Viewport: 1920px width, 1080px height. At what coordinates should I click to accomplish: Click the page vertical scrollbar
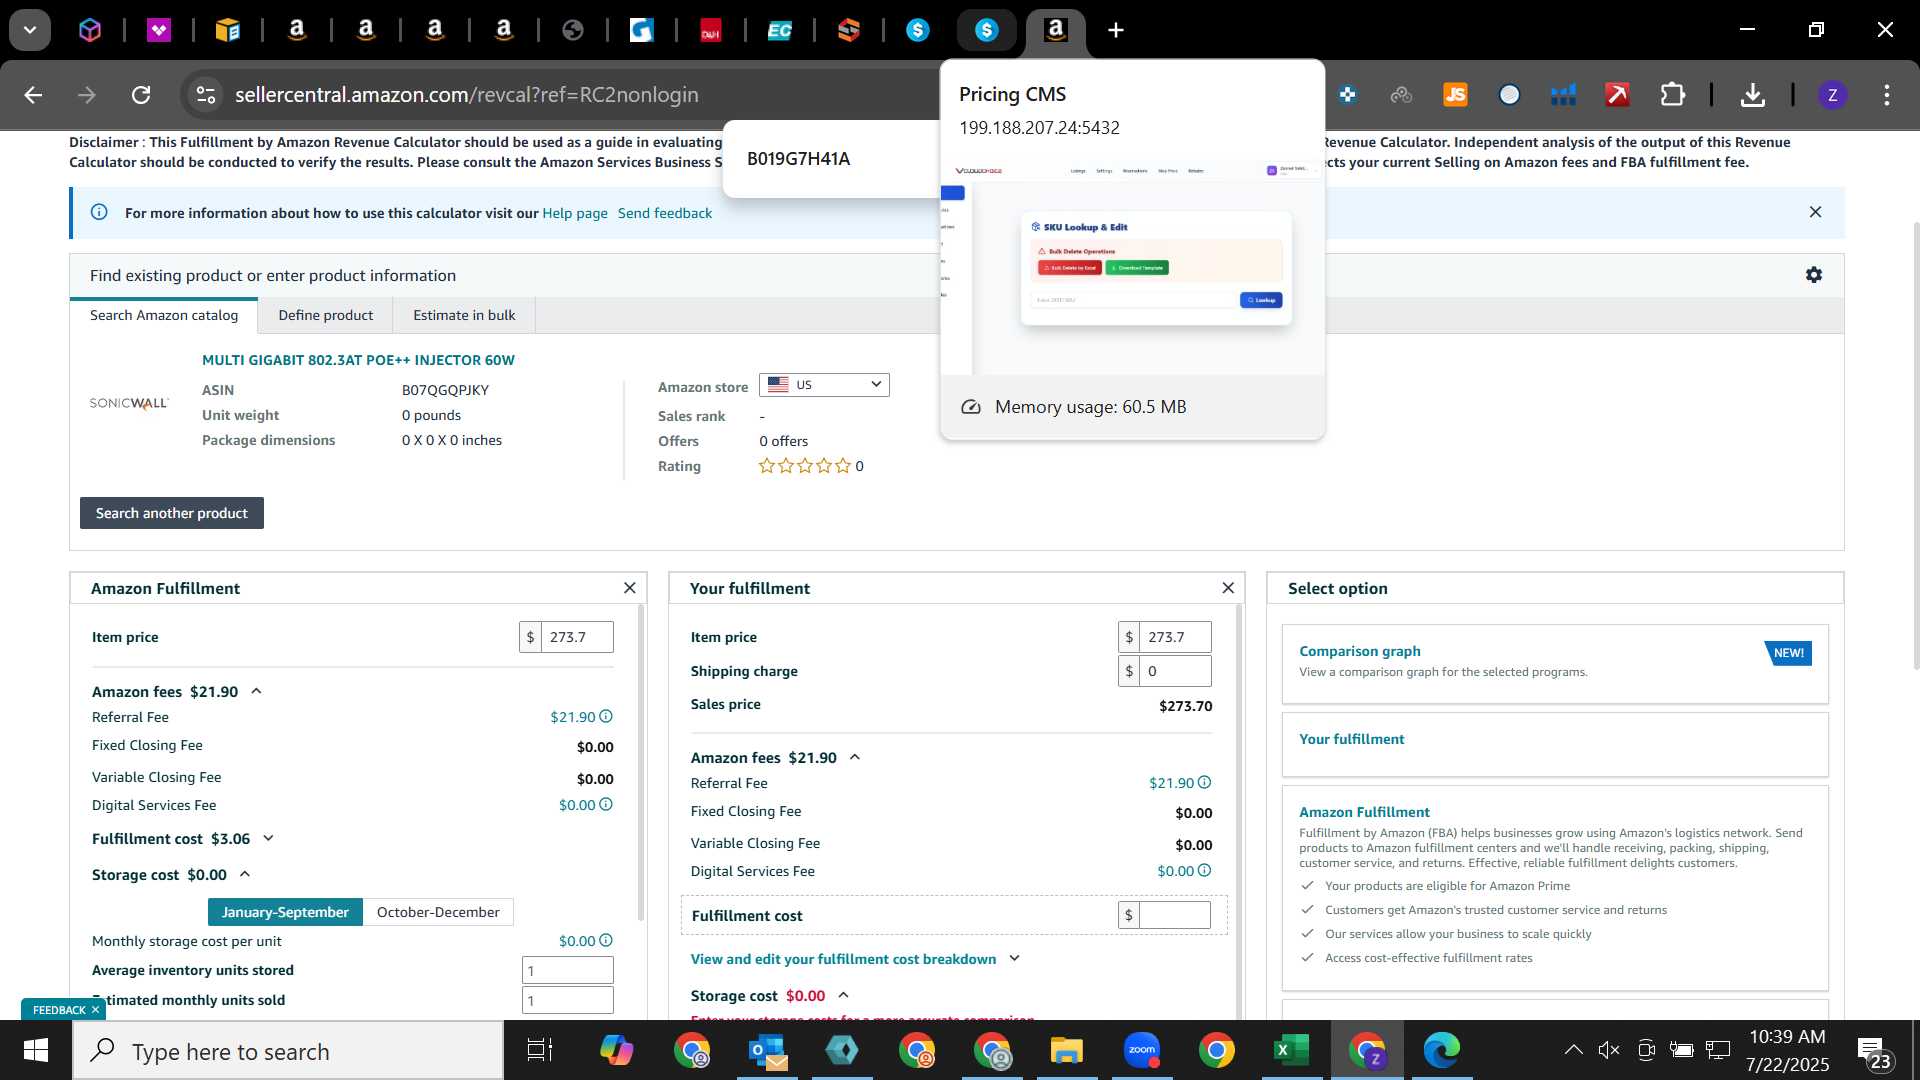(x=1915, y=445)
